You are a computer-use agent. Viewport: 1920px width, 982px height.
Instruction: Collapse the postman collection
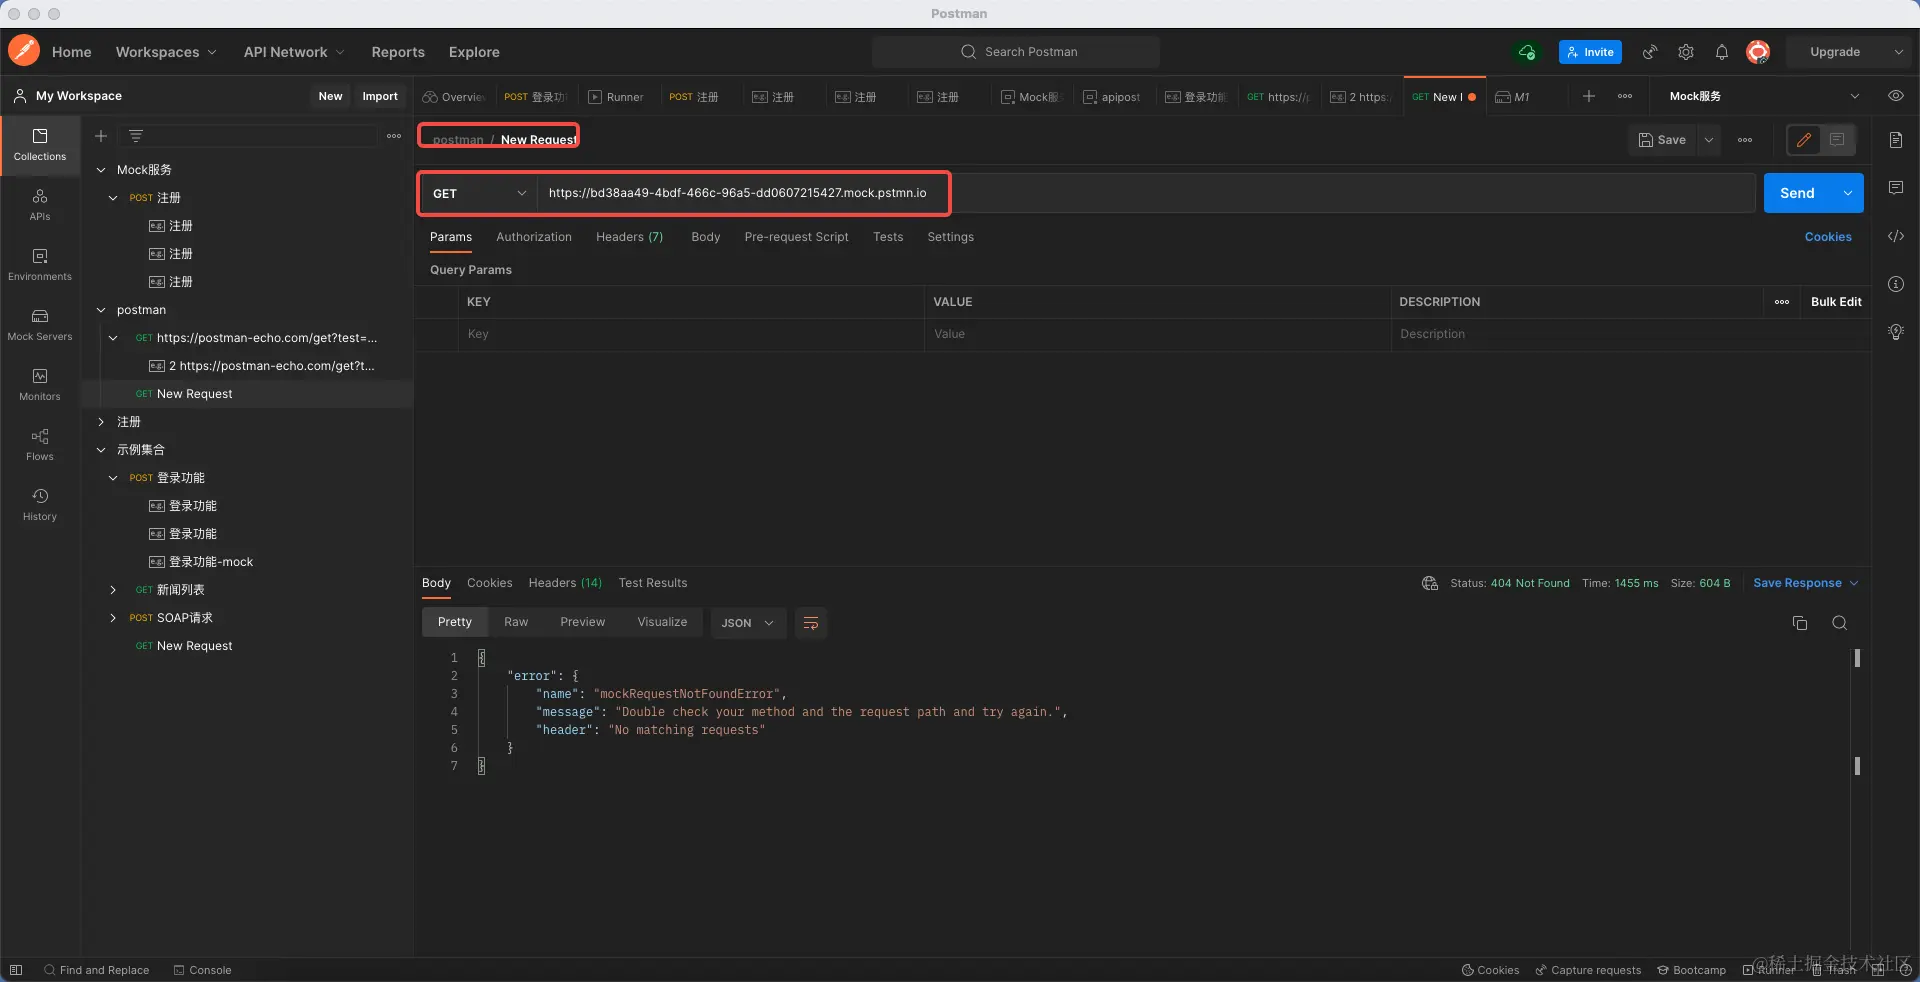(x=101, y=310)
